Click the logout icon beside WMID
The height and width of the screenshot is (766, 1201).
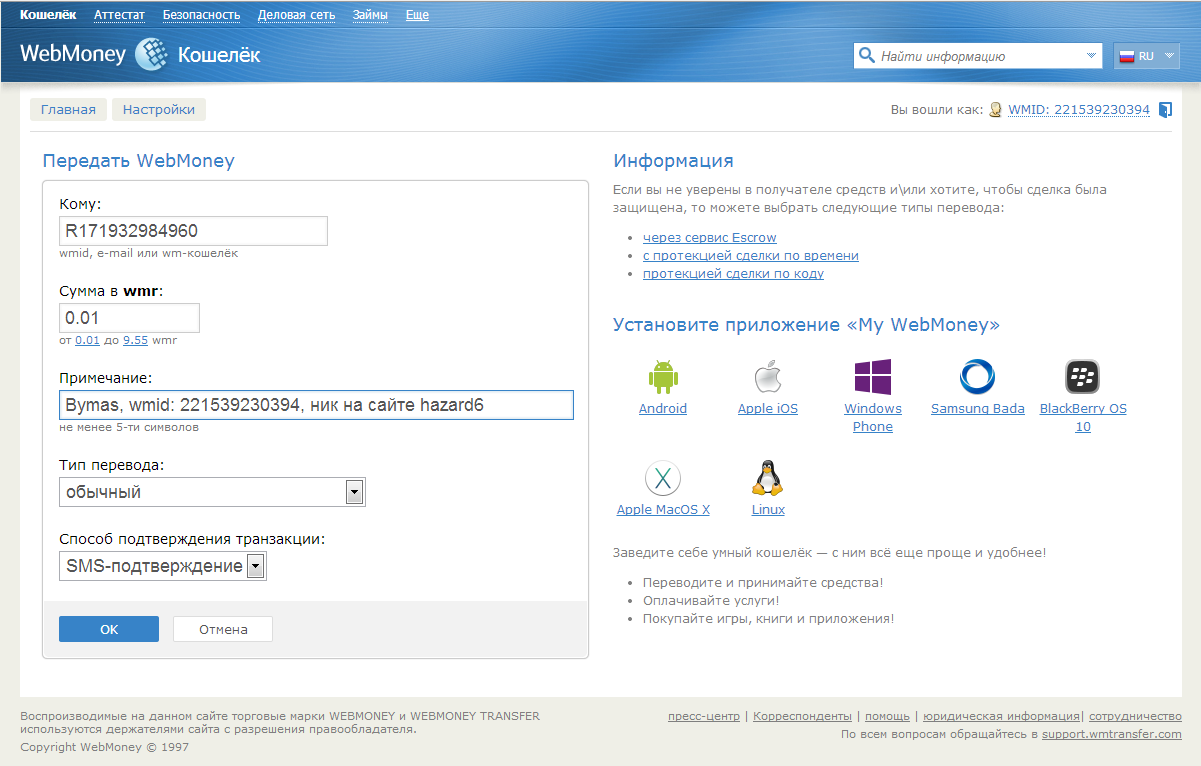tap(1165, 110)
